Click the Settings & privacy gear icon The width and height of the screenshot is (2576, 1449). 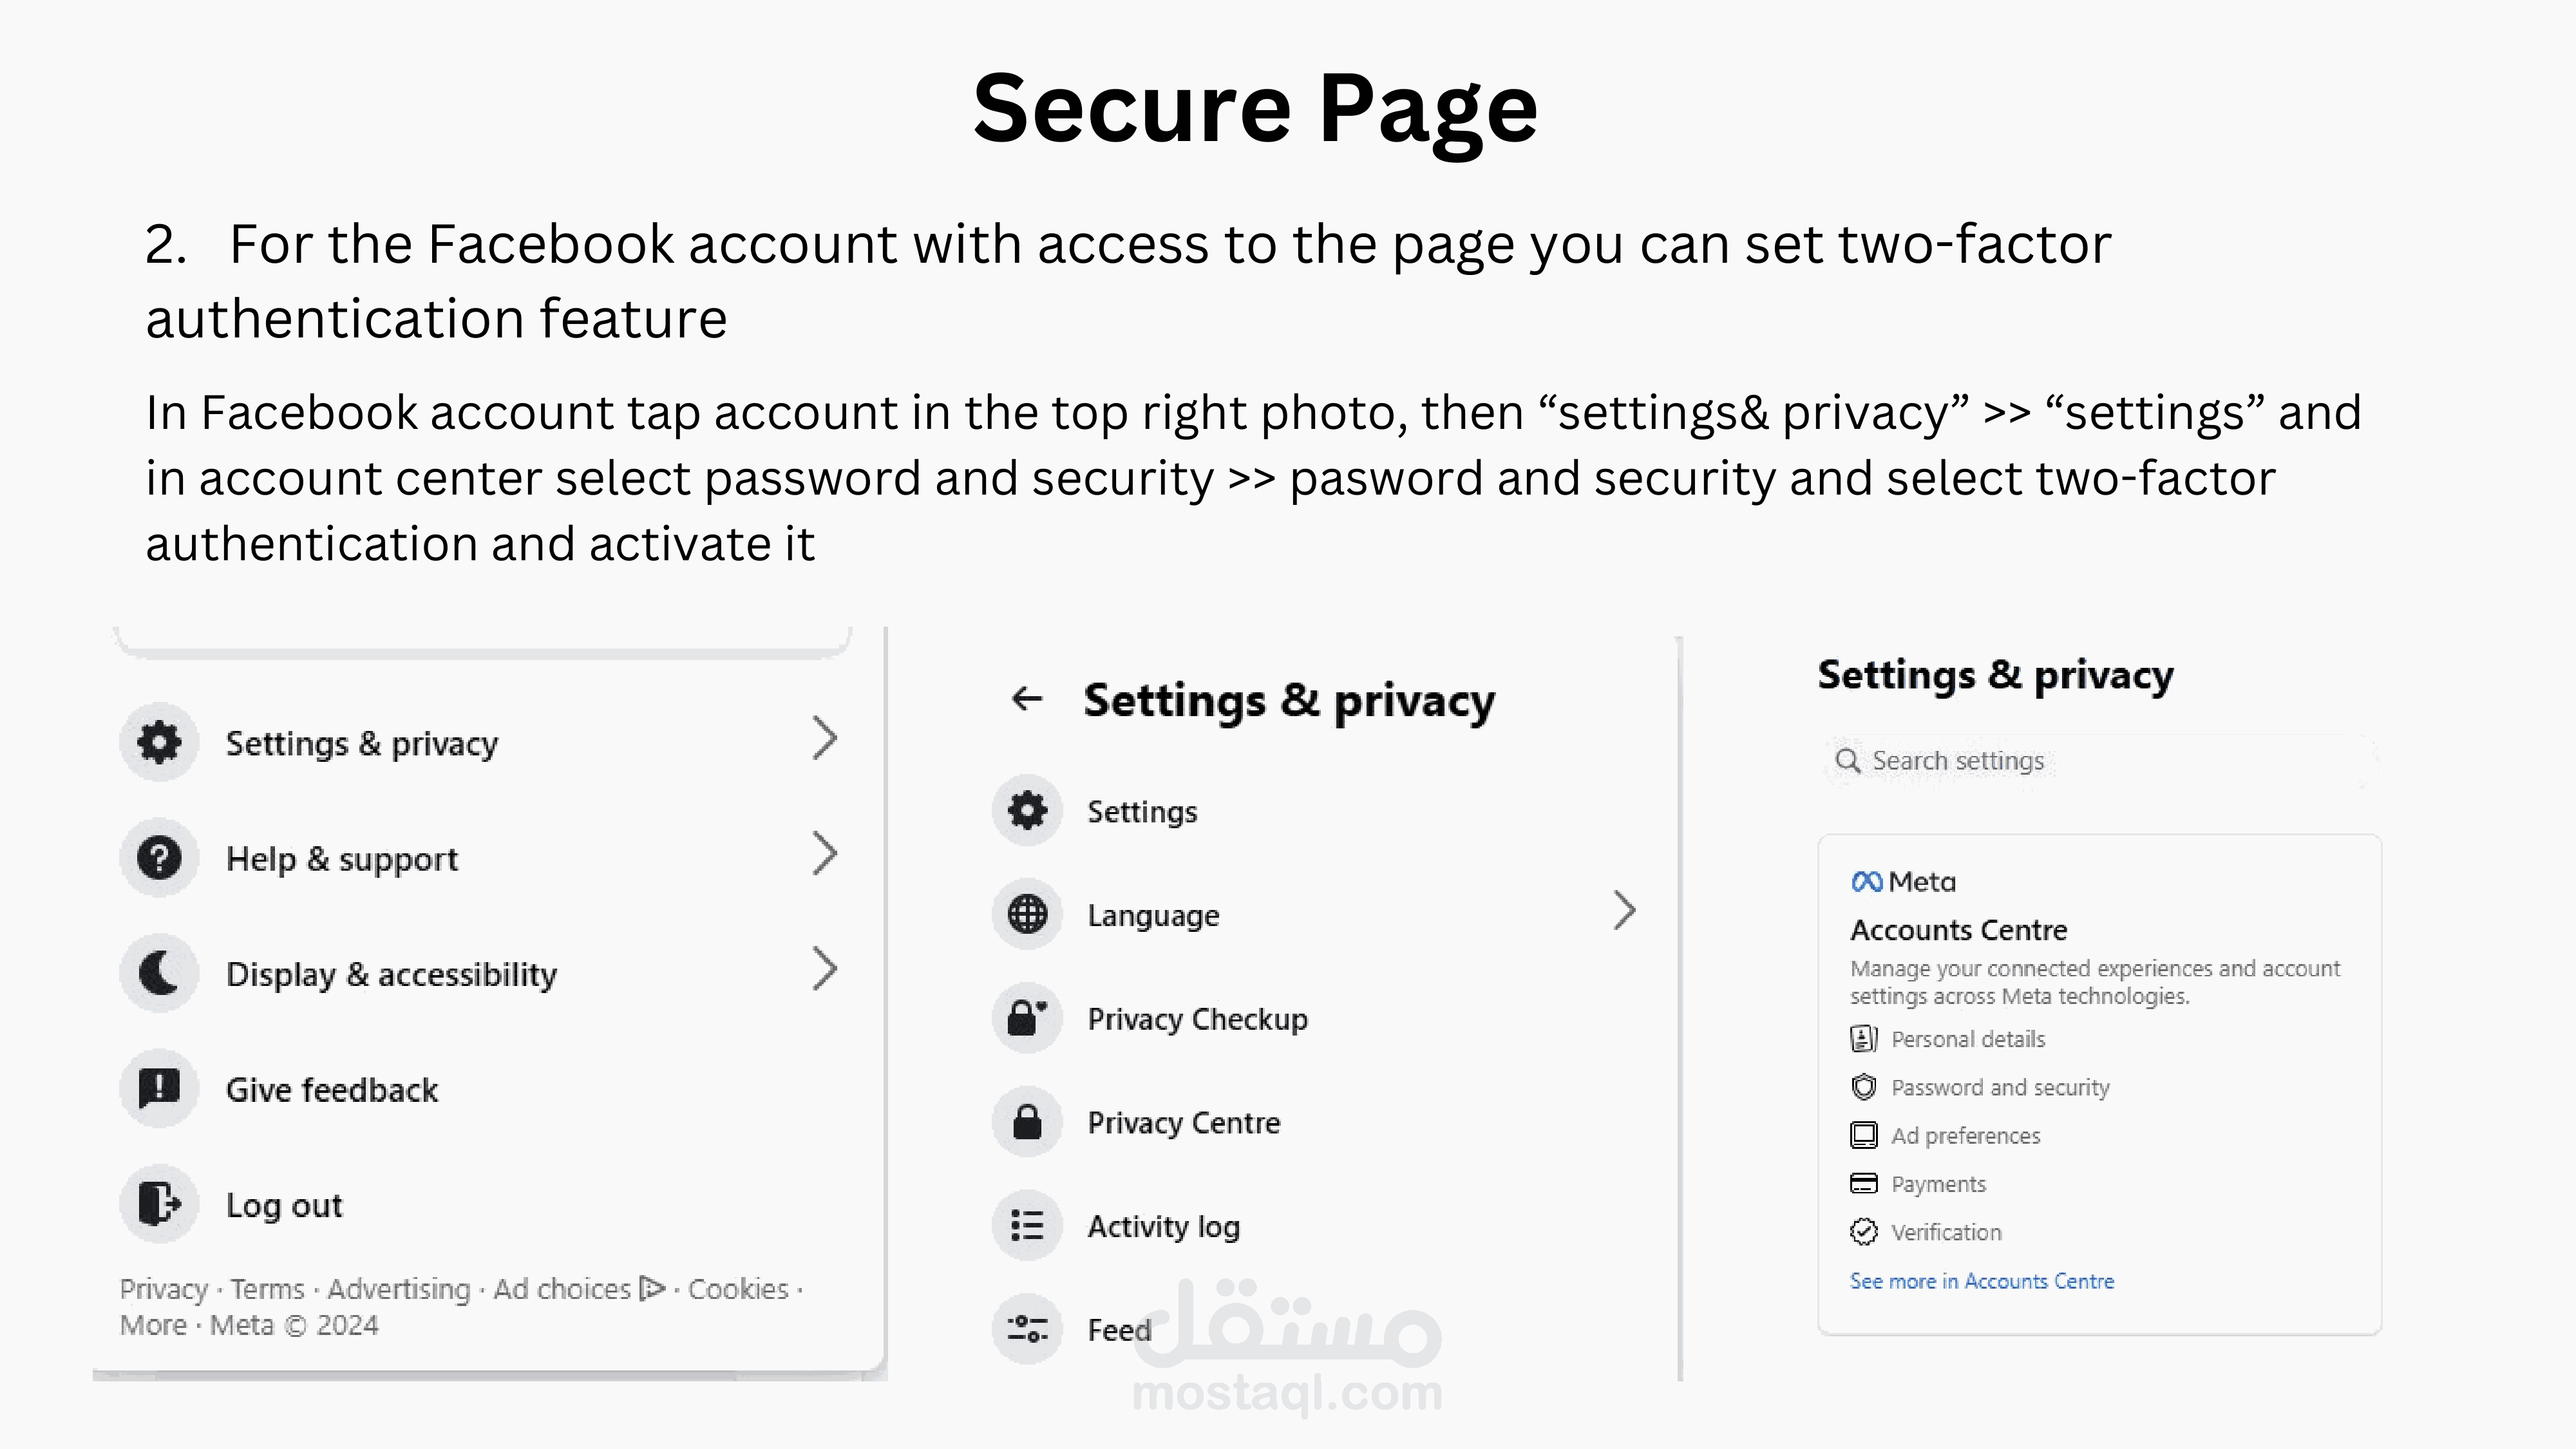tap(159, 742)
